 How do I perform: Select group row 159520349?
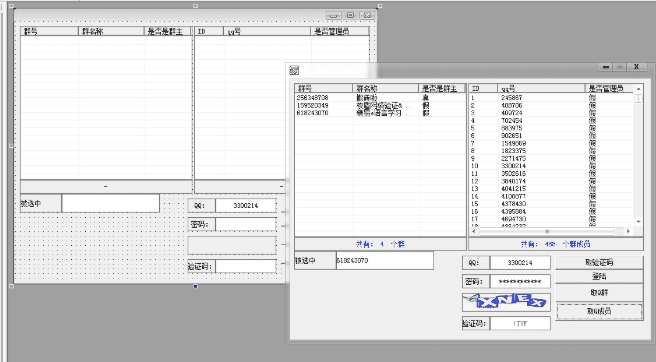pos(380,105)
